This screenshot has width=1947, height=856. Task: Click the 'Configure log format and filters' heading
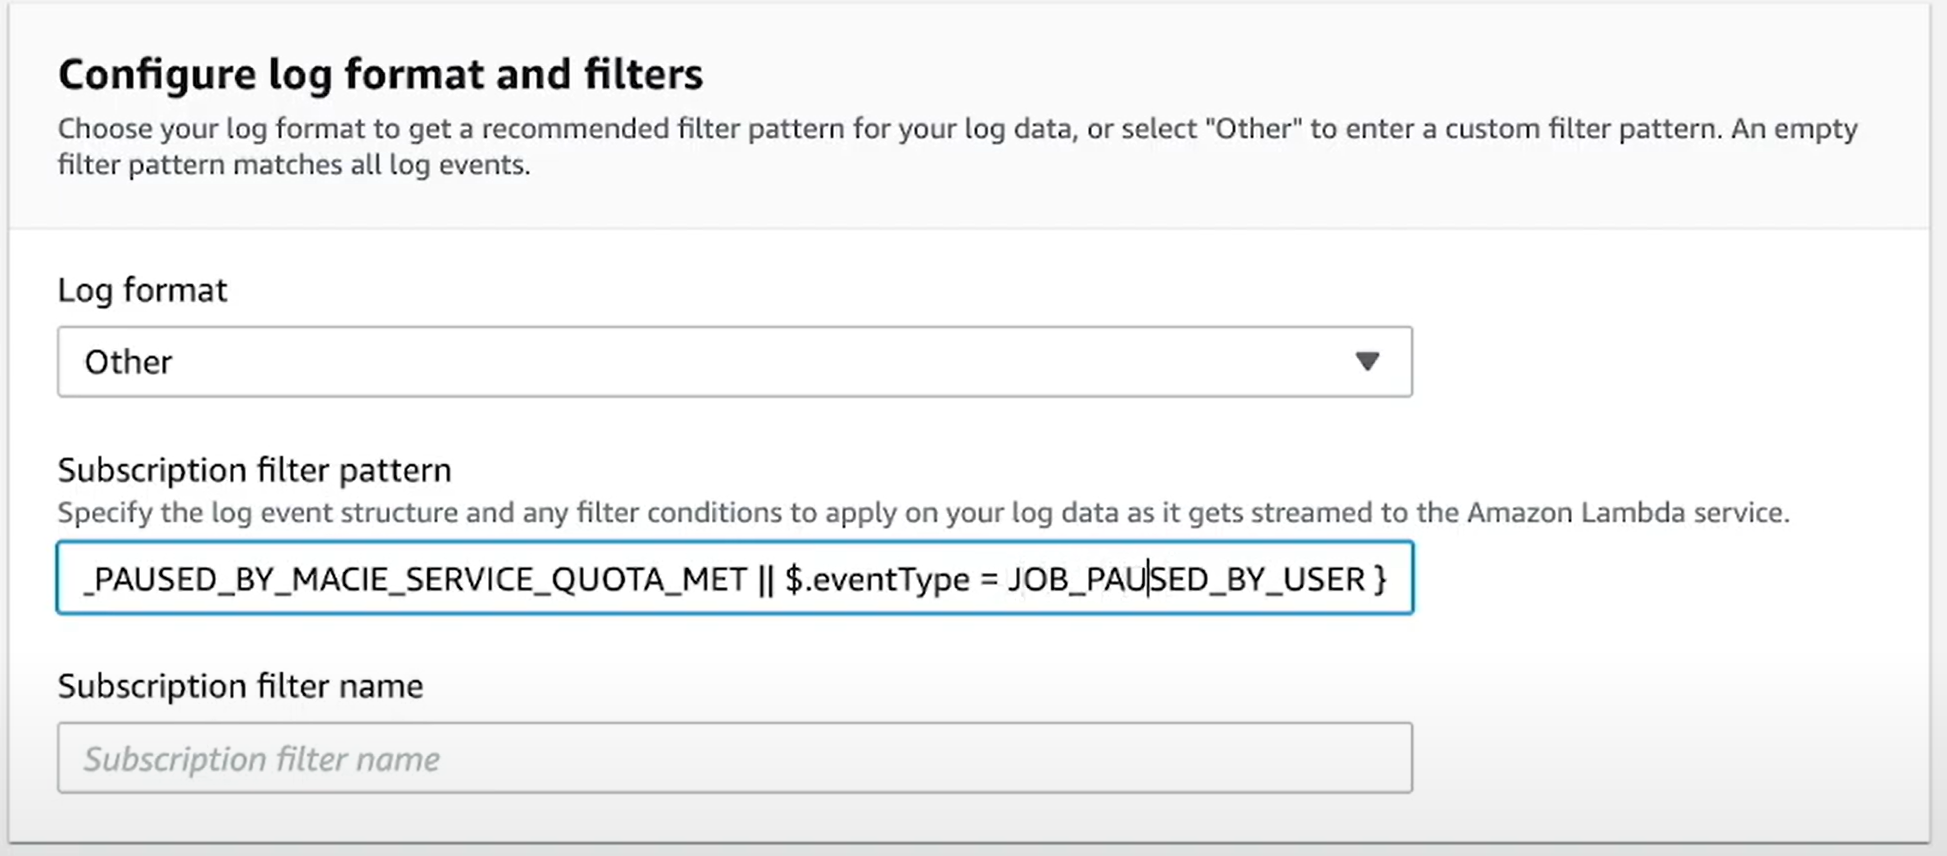(380, 75)
